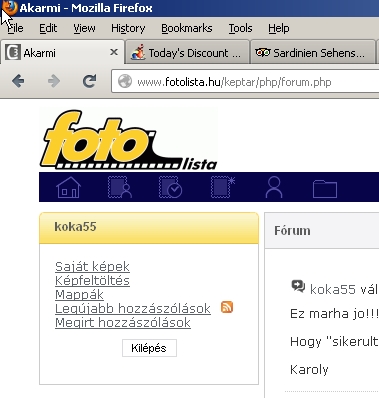Open the History menu
This screenshot has height=398, width=379.
[x=128, y=28]
